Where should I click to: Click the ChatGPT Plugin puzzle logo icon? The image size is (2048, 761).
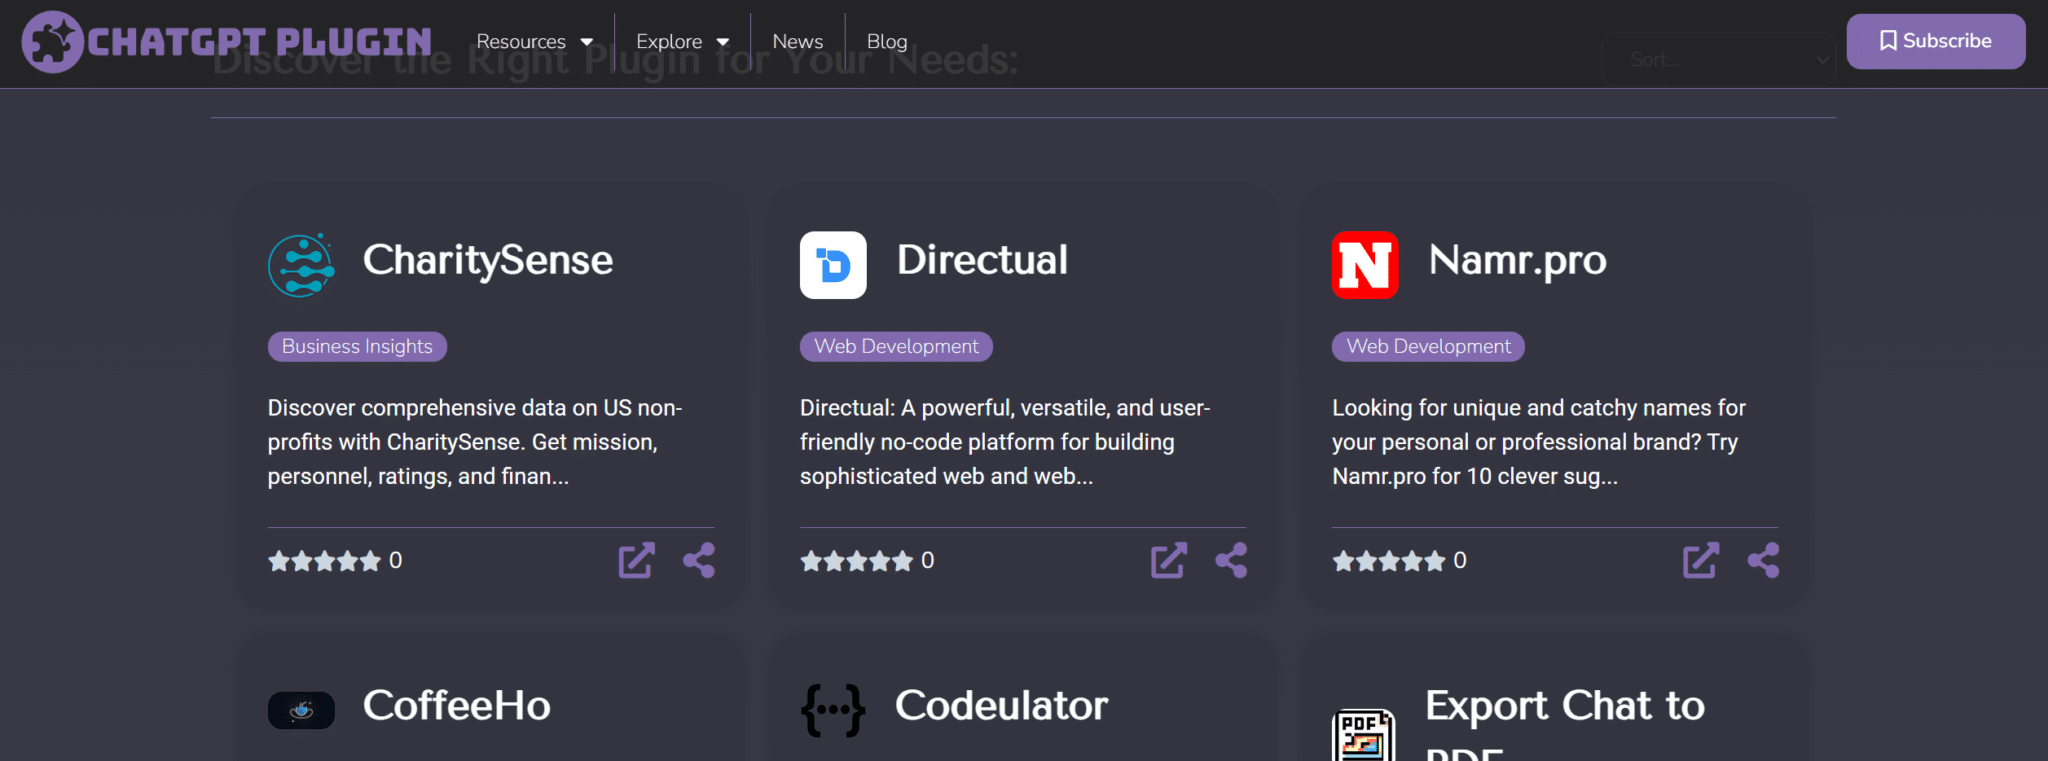click(x=52, y=42)
